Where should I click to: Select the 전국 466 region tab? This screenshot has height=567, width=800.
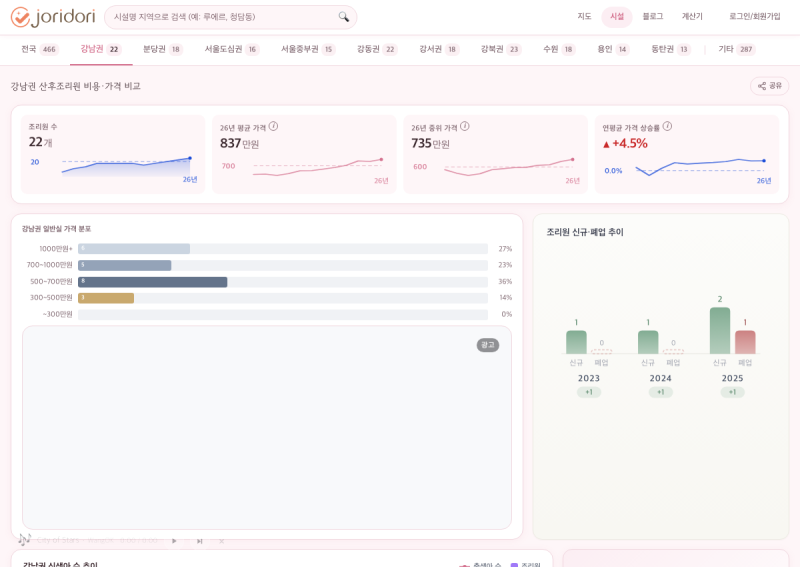pos(40,49)
